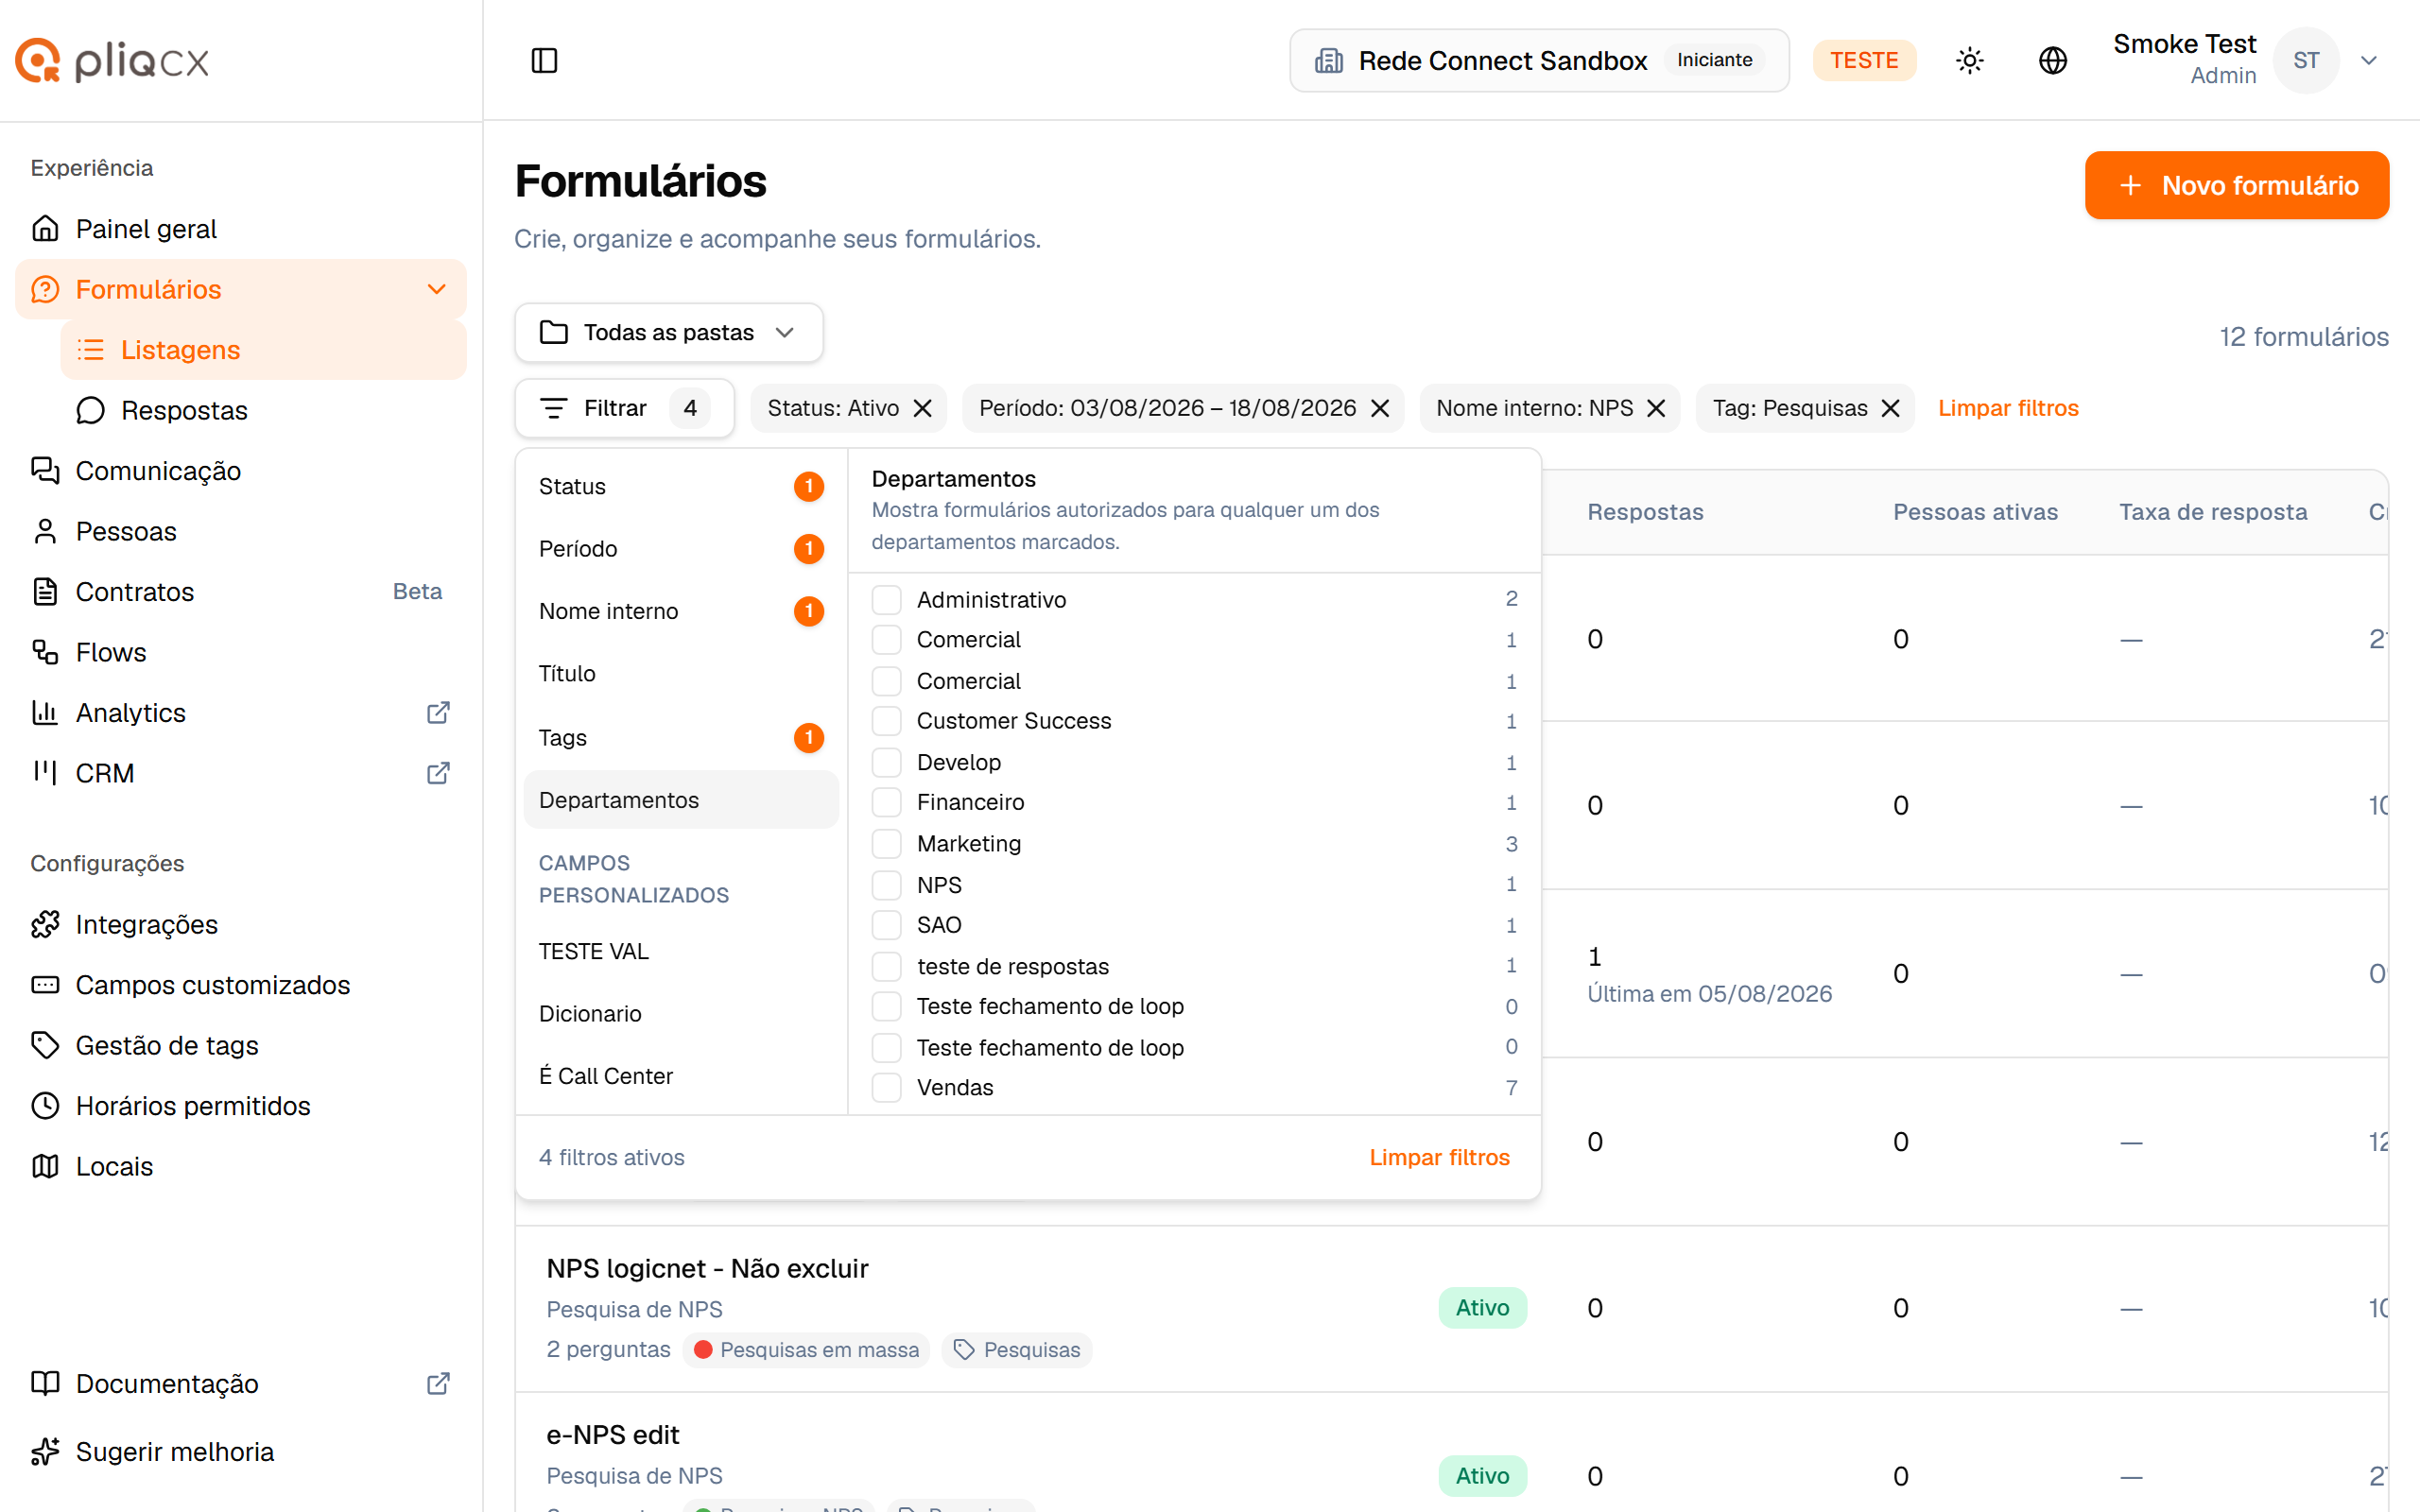Open language selector globe icon
The width and height of the screenshot is (2420, 1512).
pos(2052,60)
